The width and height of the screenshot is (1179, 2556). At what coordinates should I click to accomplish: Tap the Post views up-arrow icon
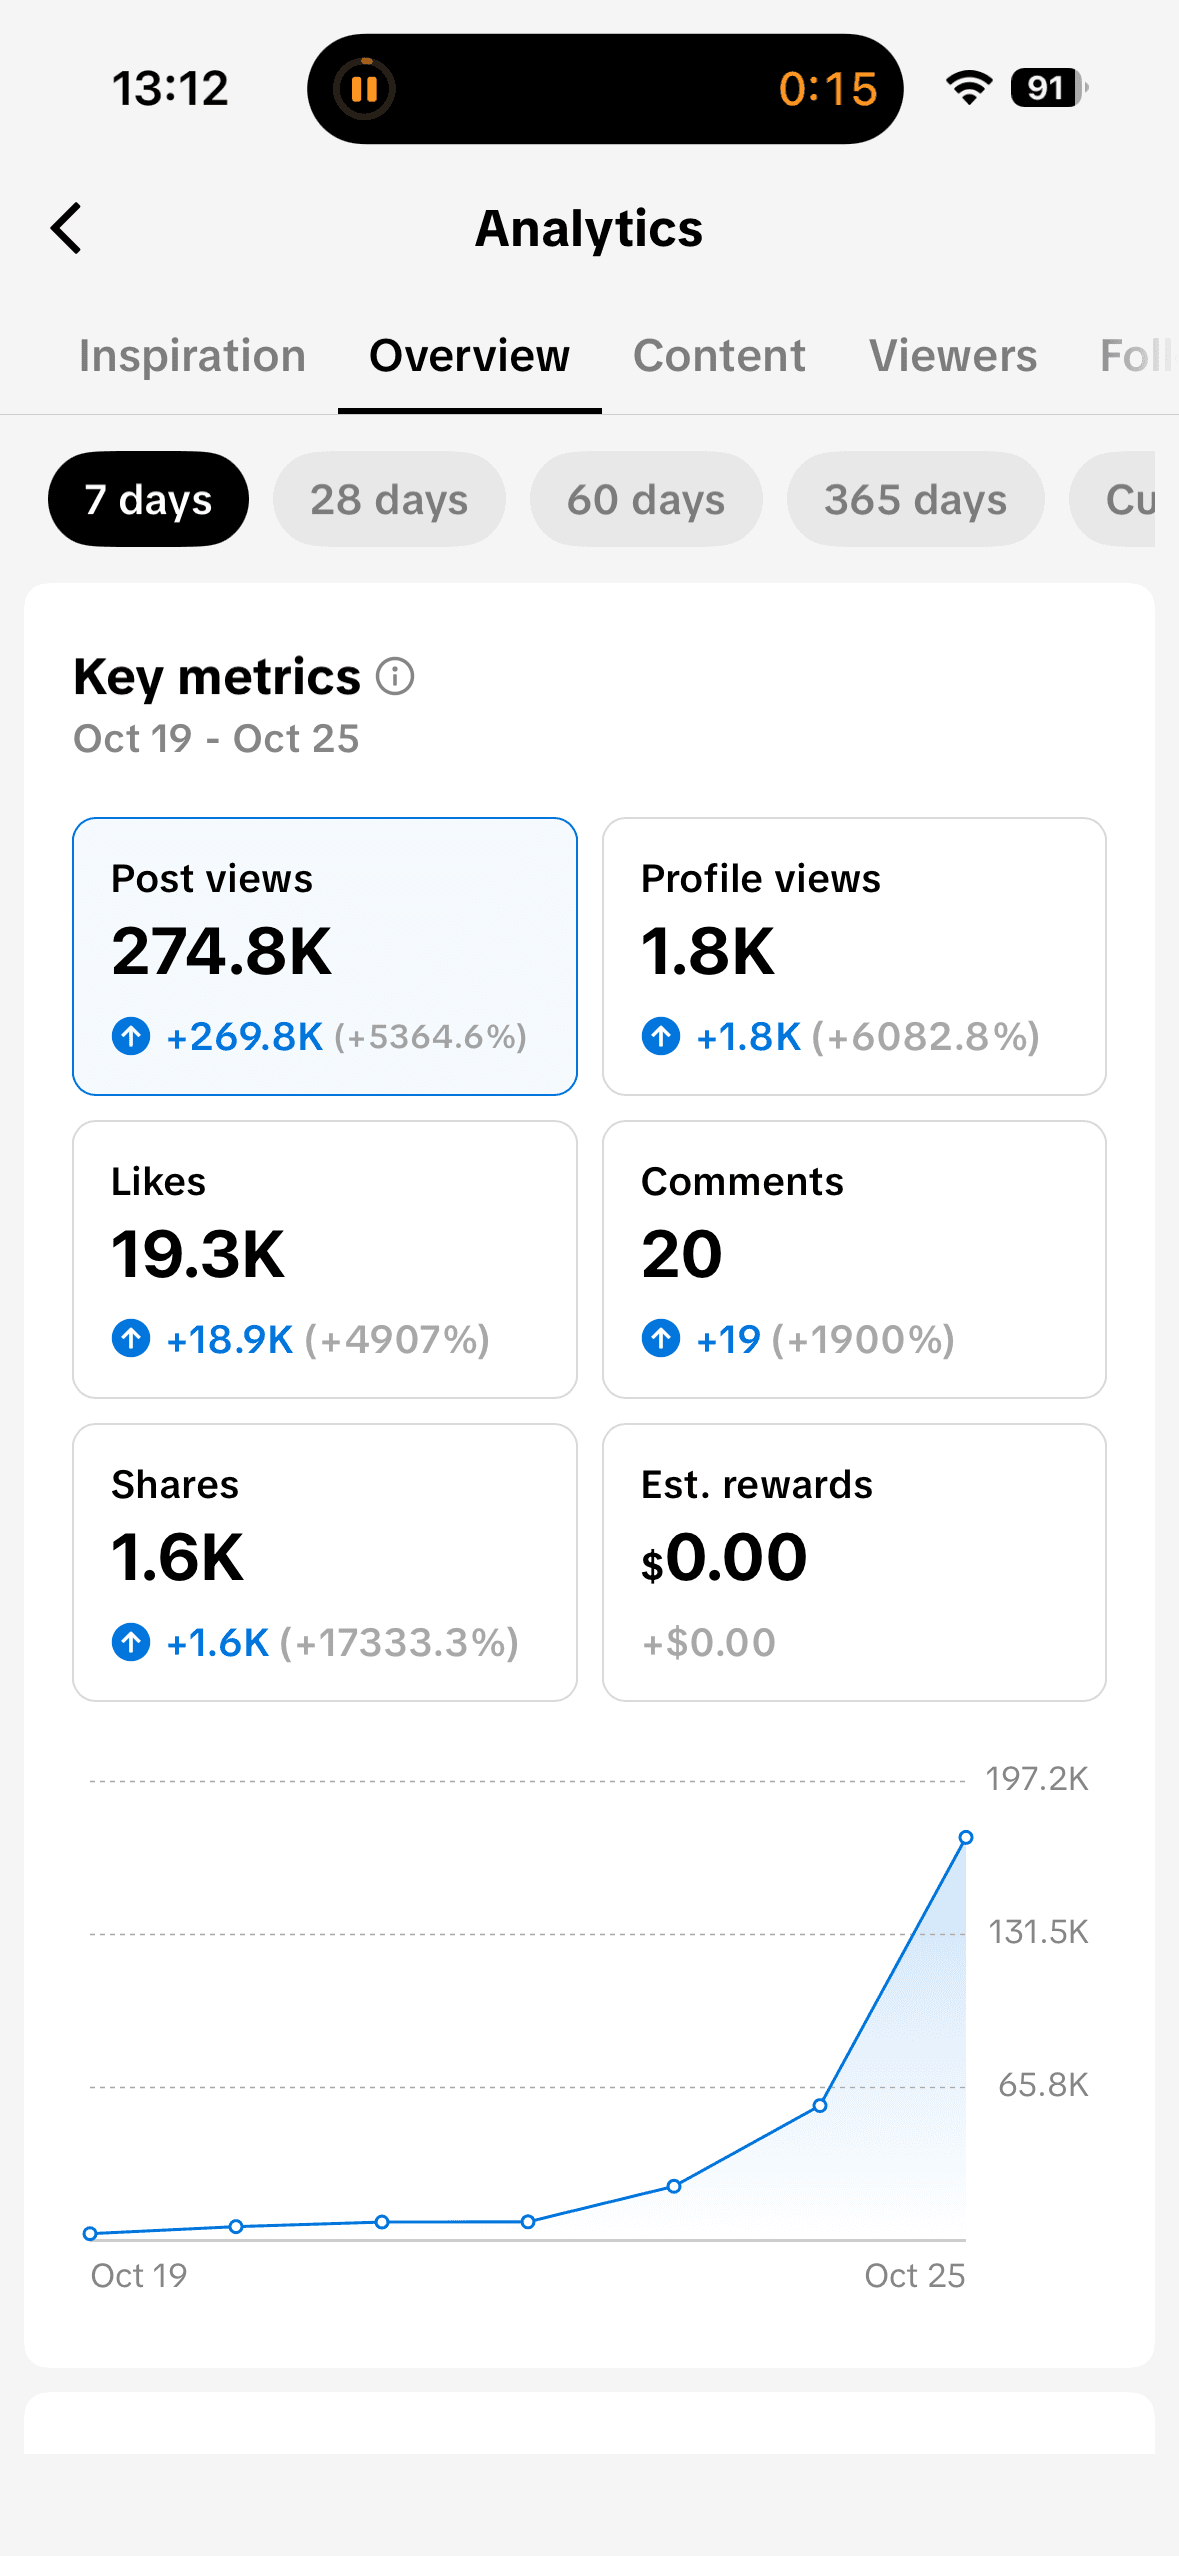tap(131, 1036)
